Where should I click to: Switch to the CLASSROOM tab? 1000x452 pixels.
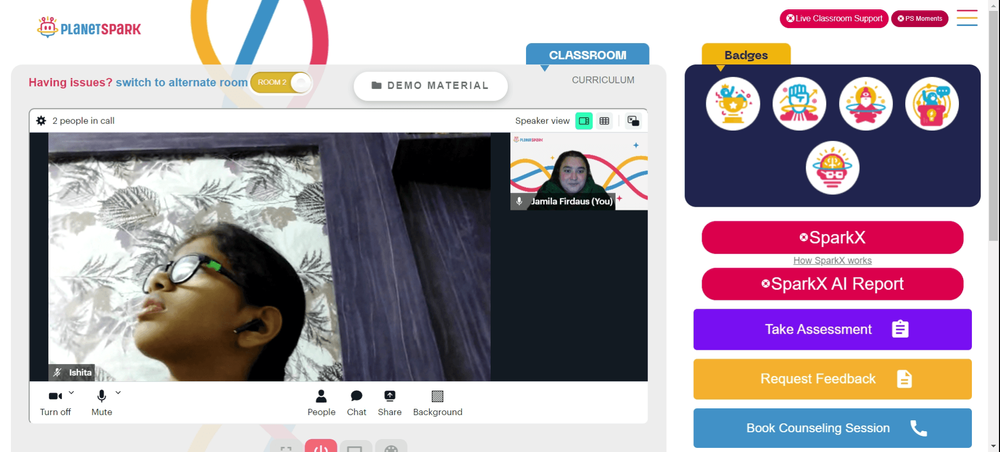[587, 55]
